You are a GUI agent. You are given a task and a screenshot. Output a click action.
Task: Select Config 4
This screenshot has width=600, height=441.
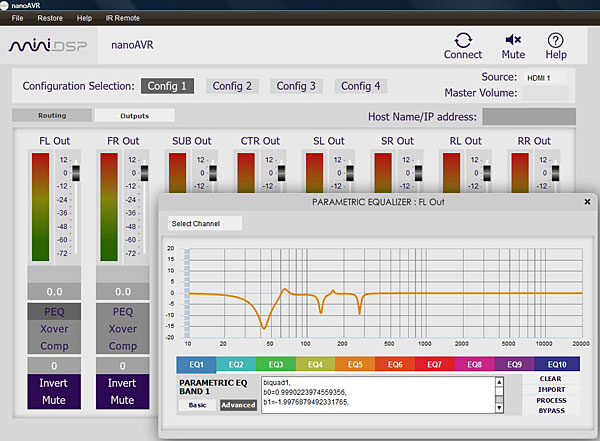[361, 86]
